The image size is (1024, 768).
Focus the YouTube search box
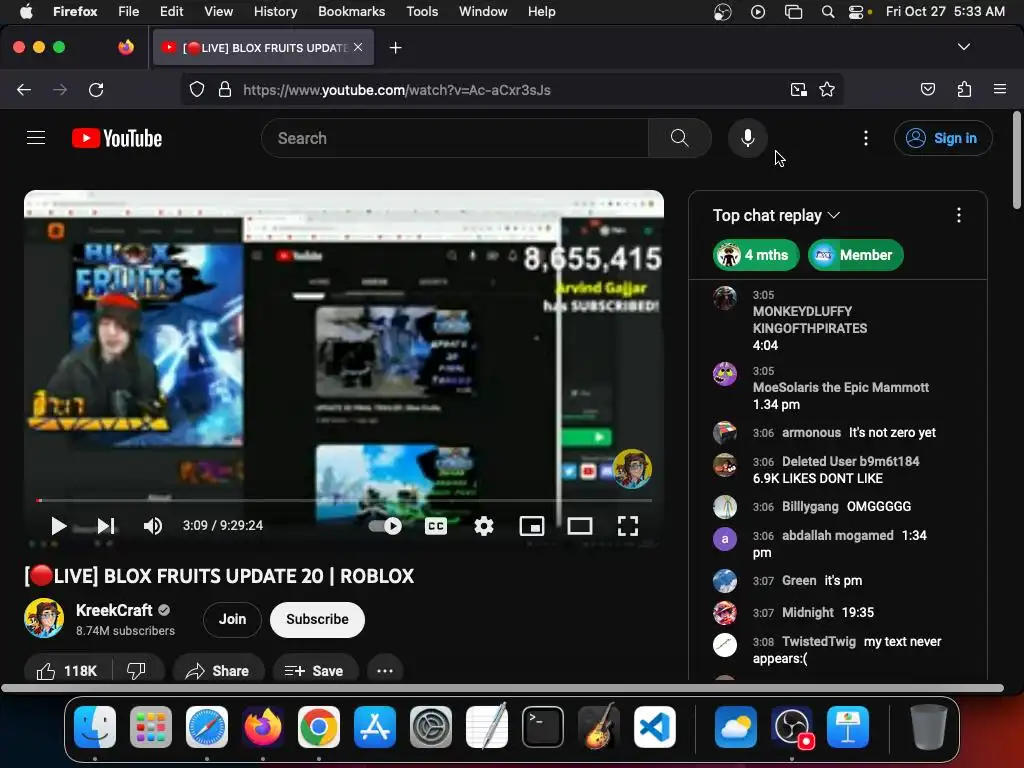[x=455, y=138]
